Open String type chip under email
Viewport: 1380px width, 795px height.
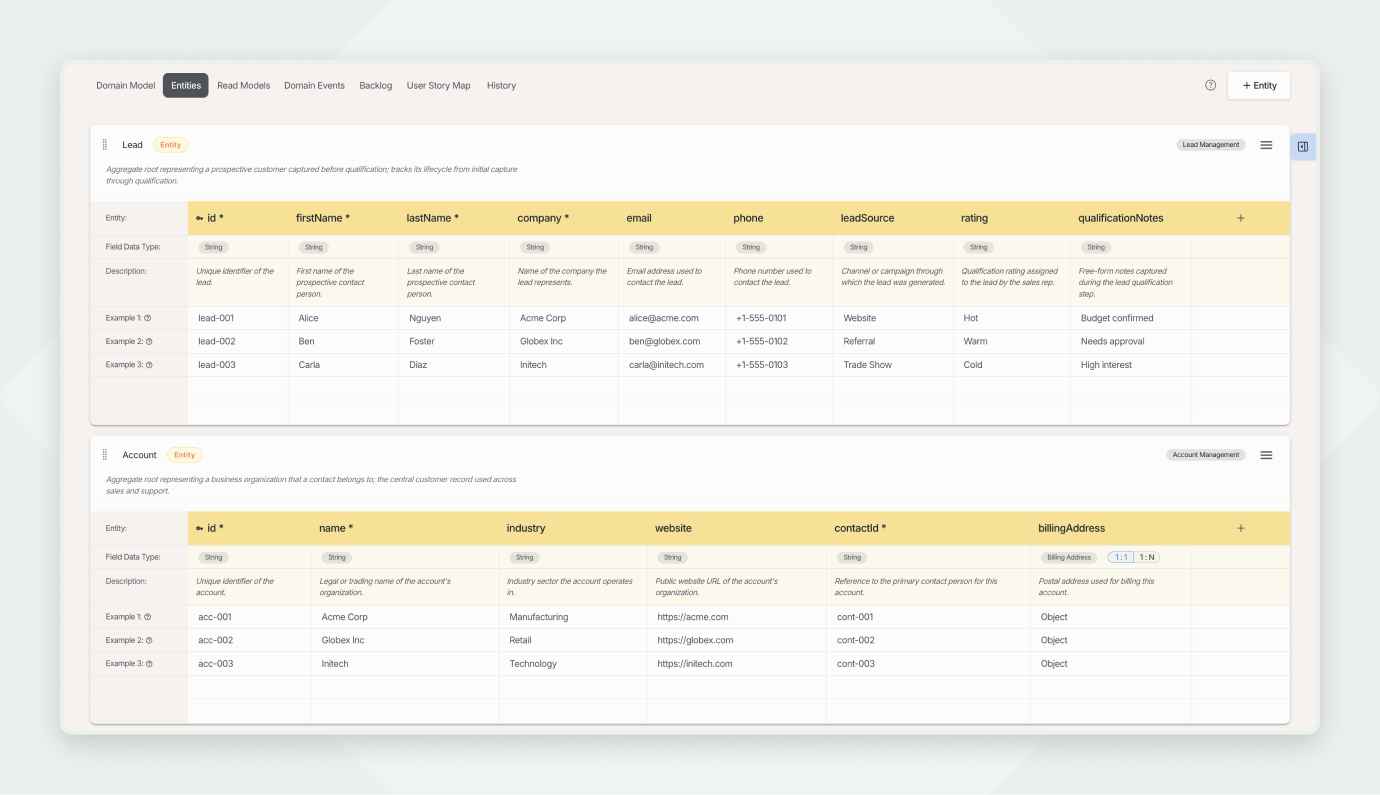tap(644, 247)
